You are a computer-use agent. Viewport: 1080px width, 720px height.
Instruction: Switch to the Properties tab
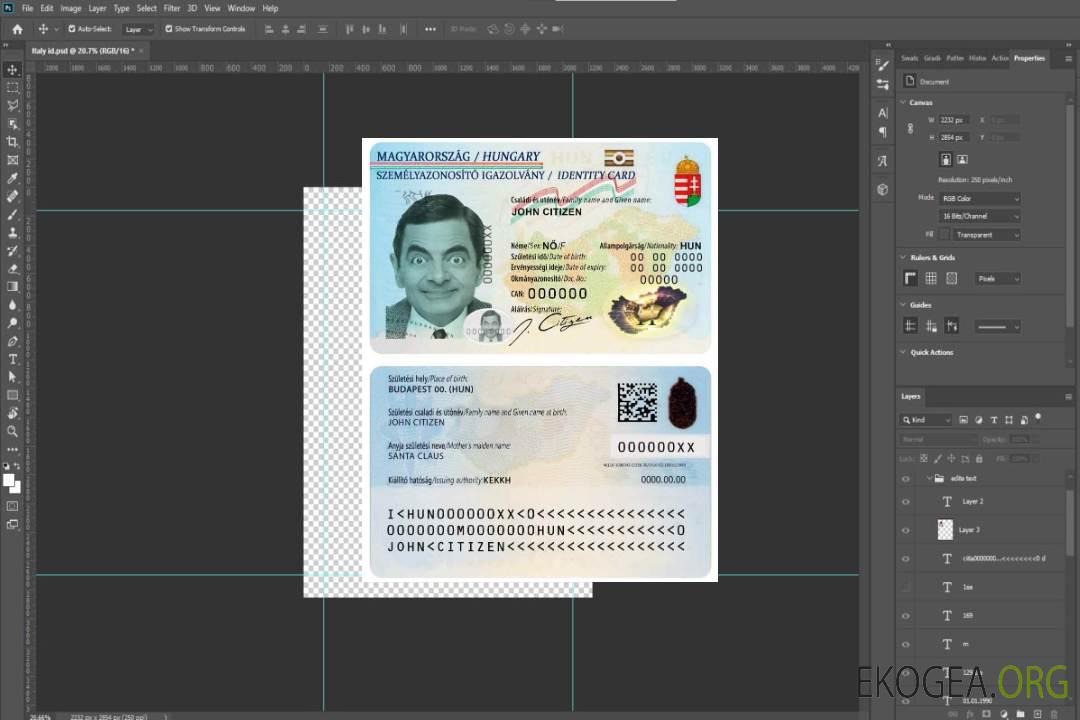1029,59
